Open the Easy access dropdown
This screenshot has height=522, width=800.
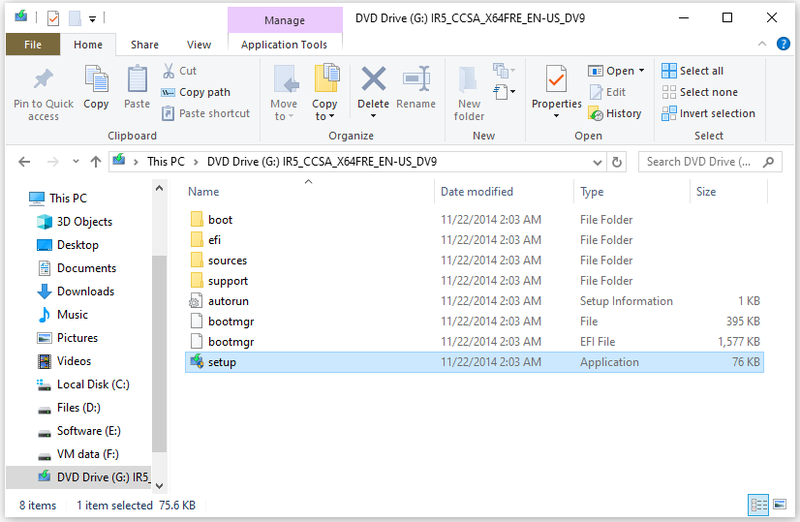[x=504, y=92]
